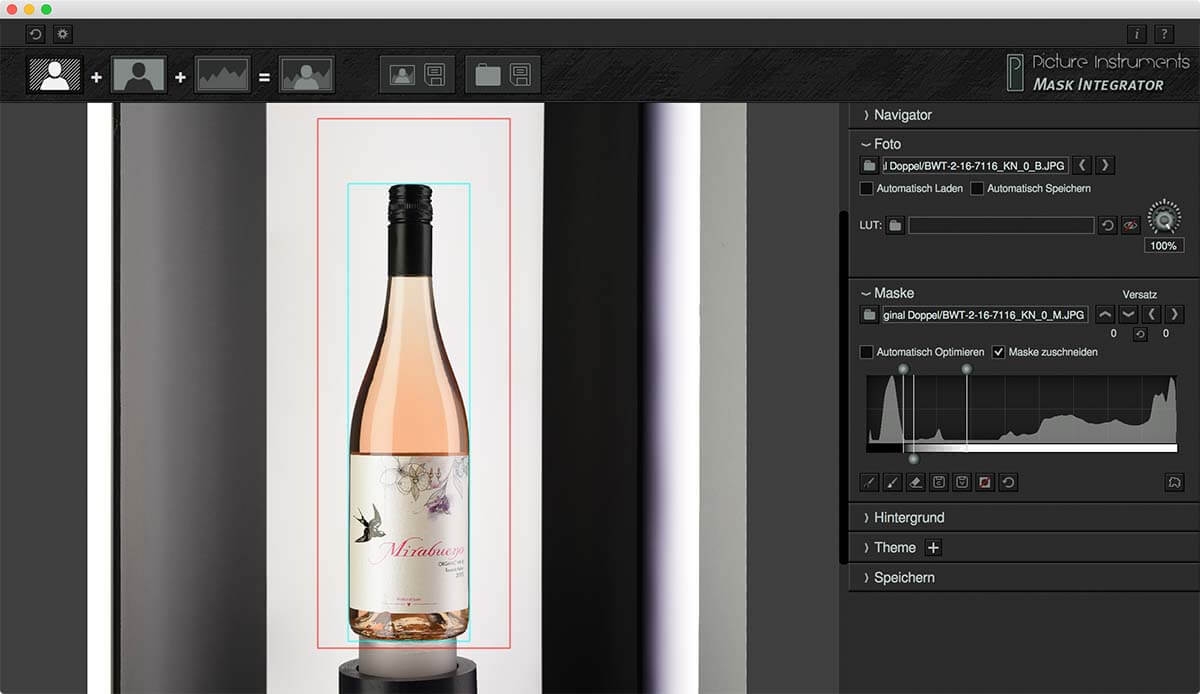This screenshot has height=694, width=1200.
Task: Add a new theme with the plus button
Action: pos(933,548)
